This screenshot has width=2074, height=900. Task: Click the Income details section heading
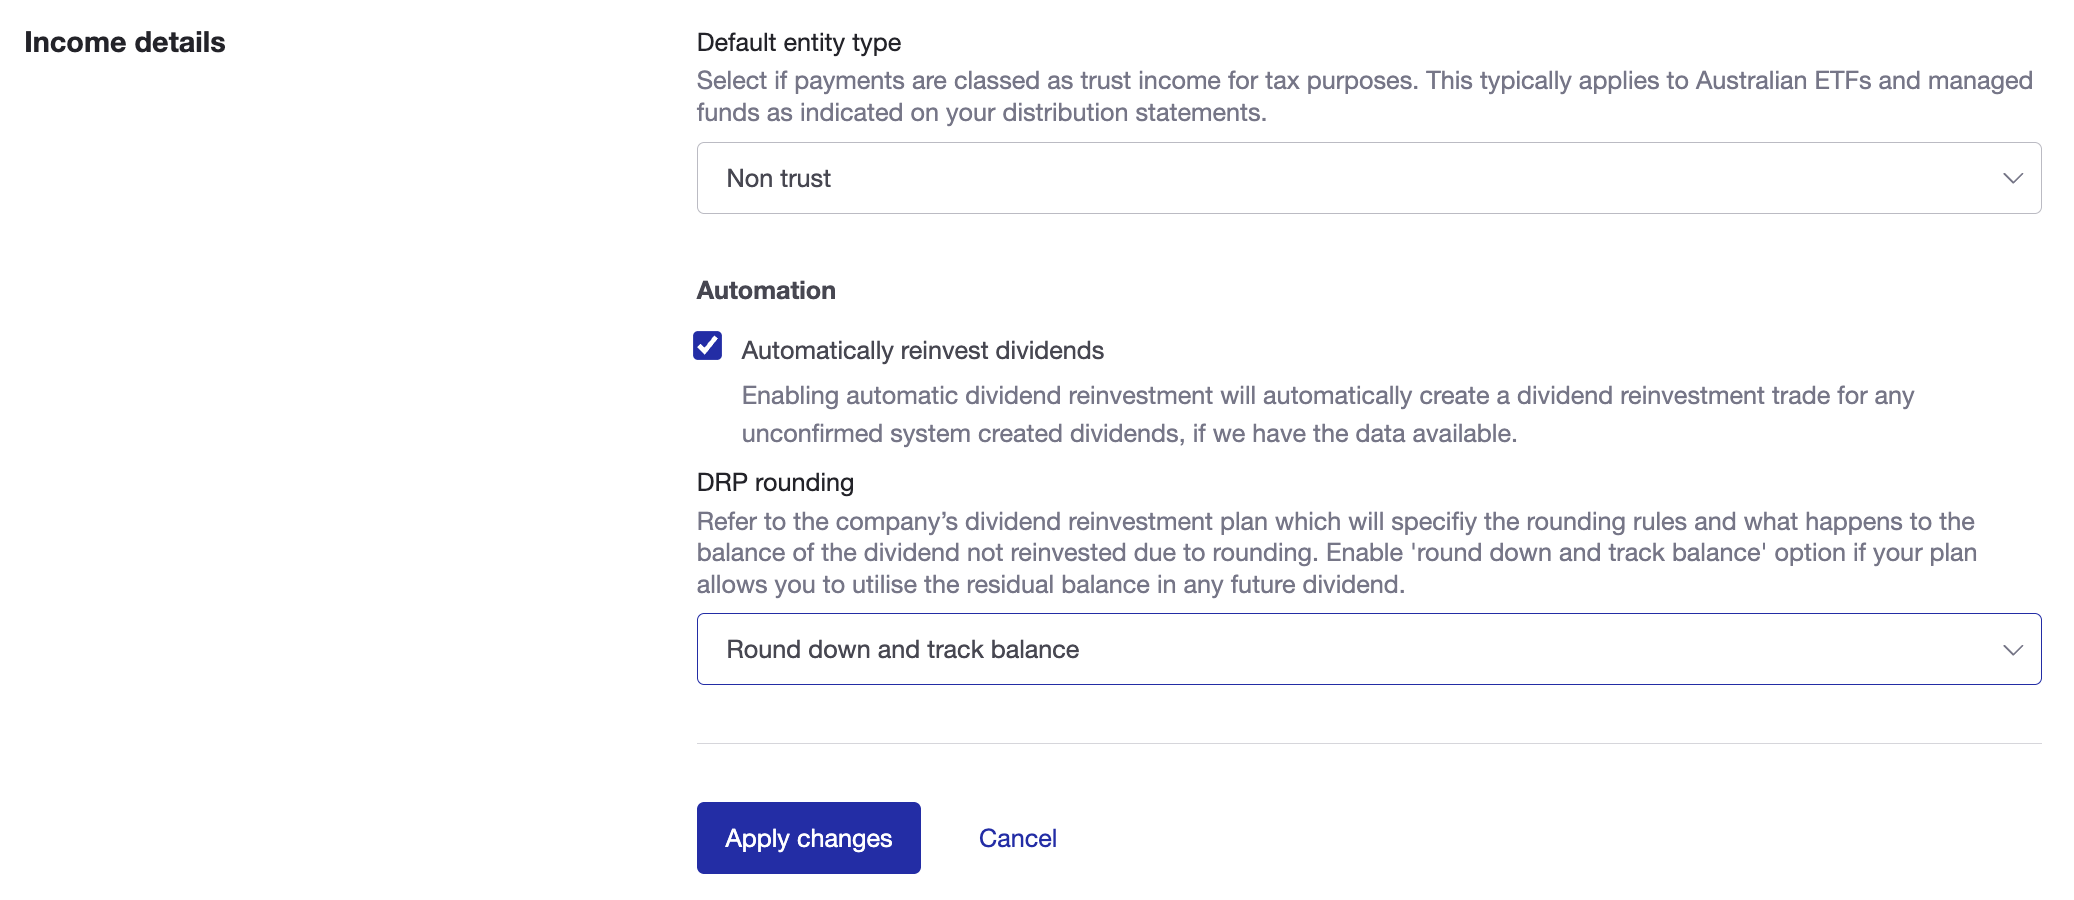coord(125,42)
